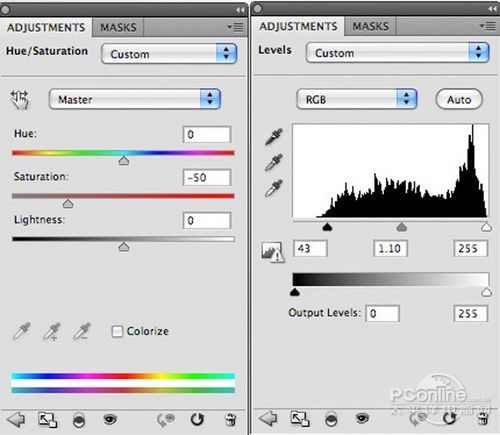The width and height of the screenshot is (500, 435).
Task: Select the add-to-sample eyedropper in Hue/Saturation
Action: pos(52,332)
